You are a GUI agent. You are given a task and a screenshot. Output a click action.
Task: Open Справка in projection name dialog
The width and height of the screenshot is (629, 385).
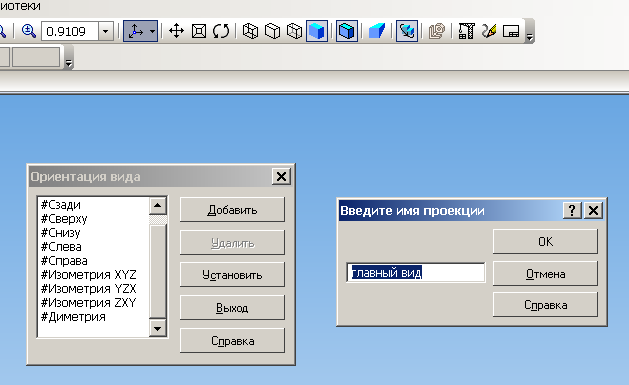(x=545, y=305)
